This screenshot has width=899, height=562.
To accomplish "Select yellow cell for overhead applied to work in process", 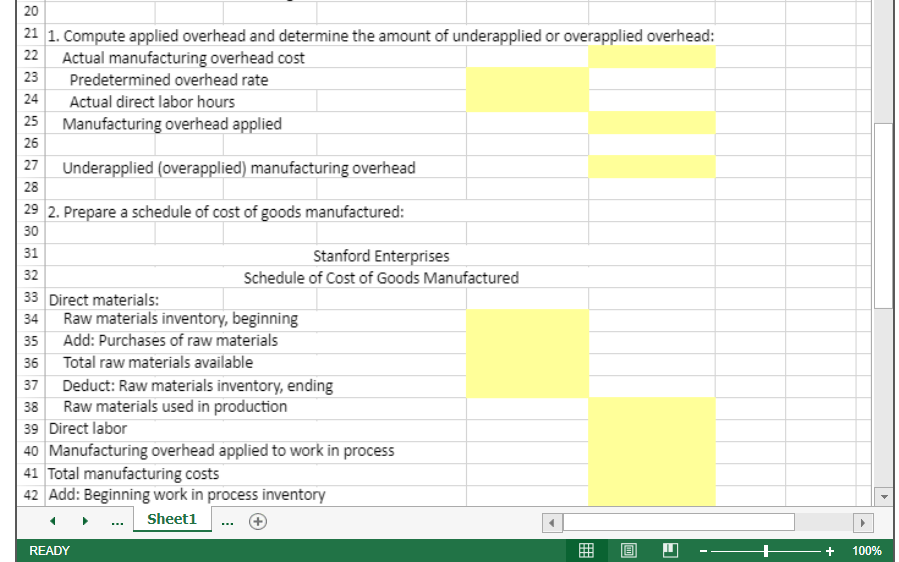I will click(652, 453).
